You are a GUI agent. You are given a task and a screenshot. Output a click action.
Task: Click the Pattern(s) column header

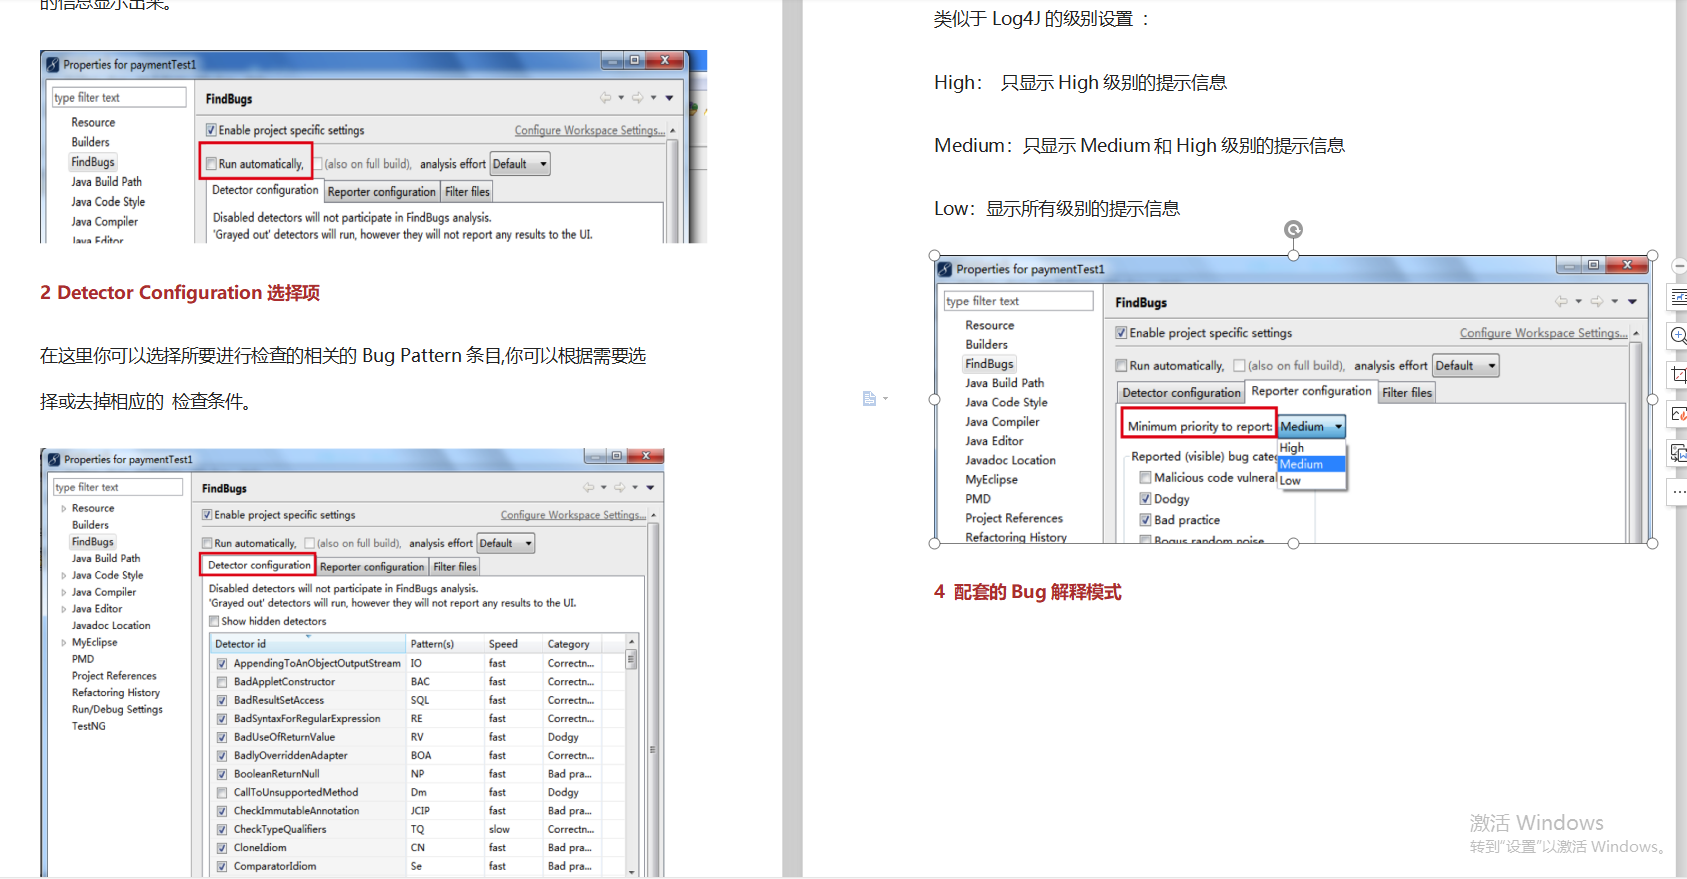pyautogui.click(x=445, y=644)
